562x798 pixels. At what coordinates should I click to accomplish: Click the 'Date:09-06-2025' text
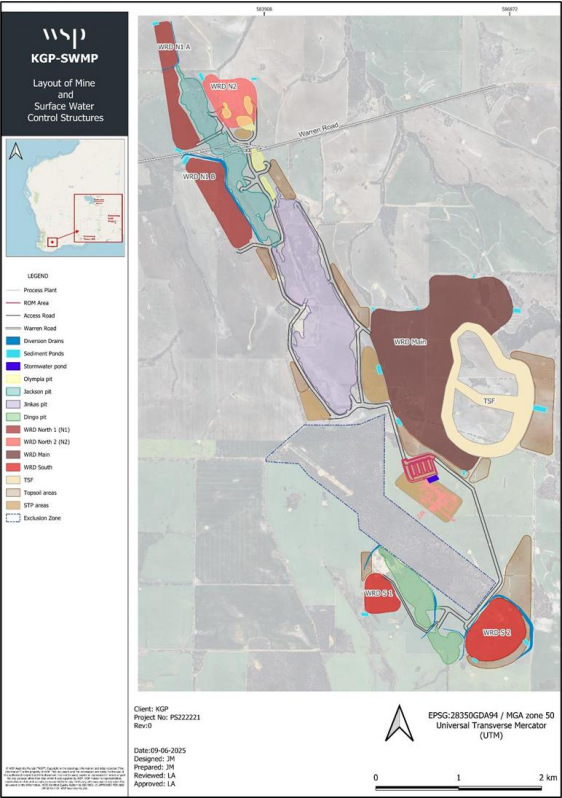point(160,750)
